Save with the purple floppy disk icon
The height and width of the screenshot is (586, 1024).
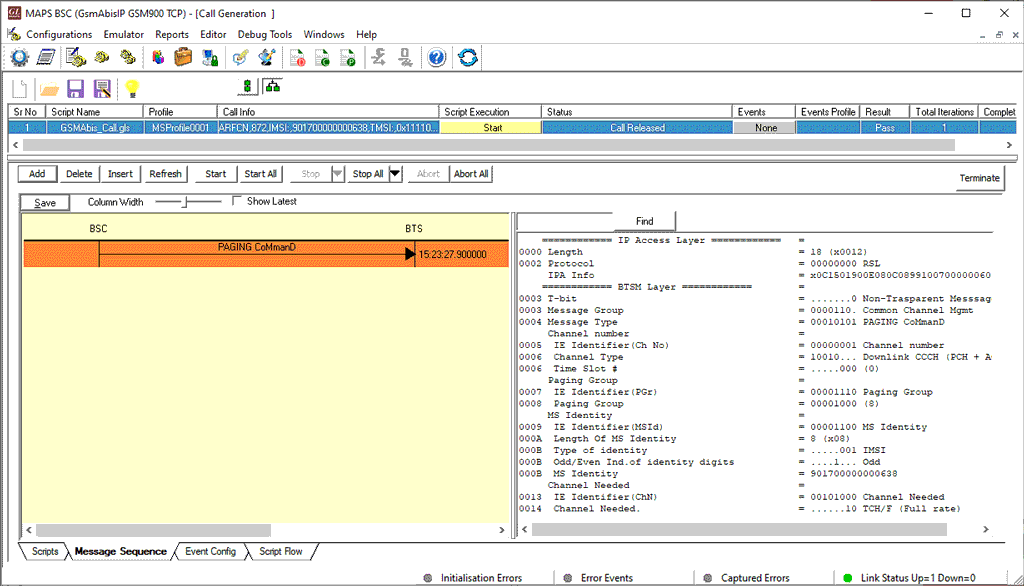76,88
